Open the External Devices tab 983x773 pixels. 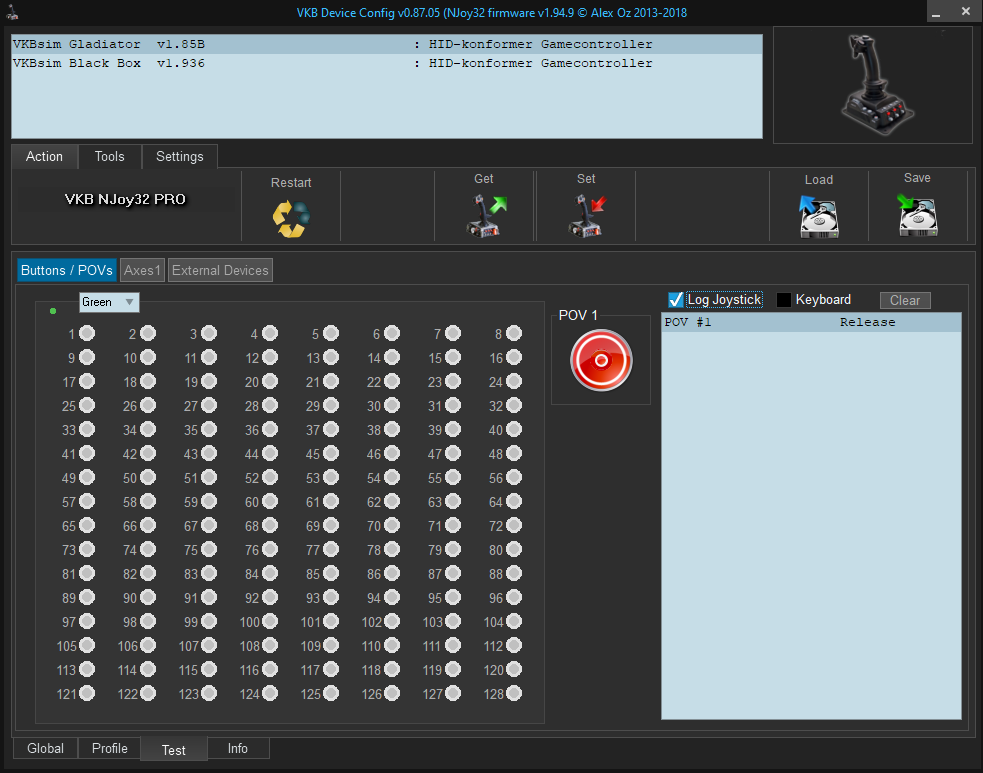click(220, 270)
